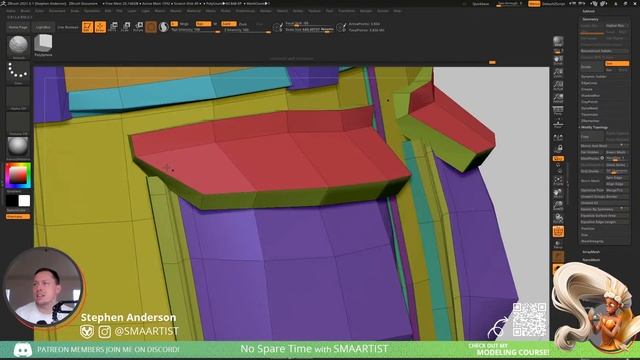Click the Divide button

pos(592,67)
